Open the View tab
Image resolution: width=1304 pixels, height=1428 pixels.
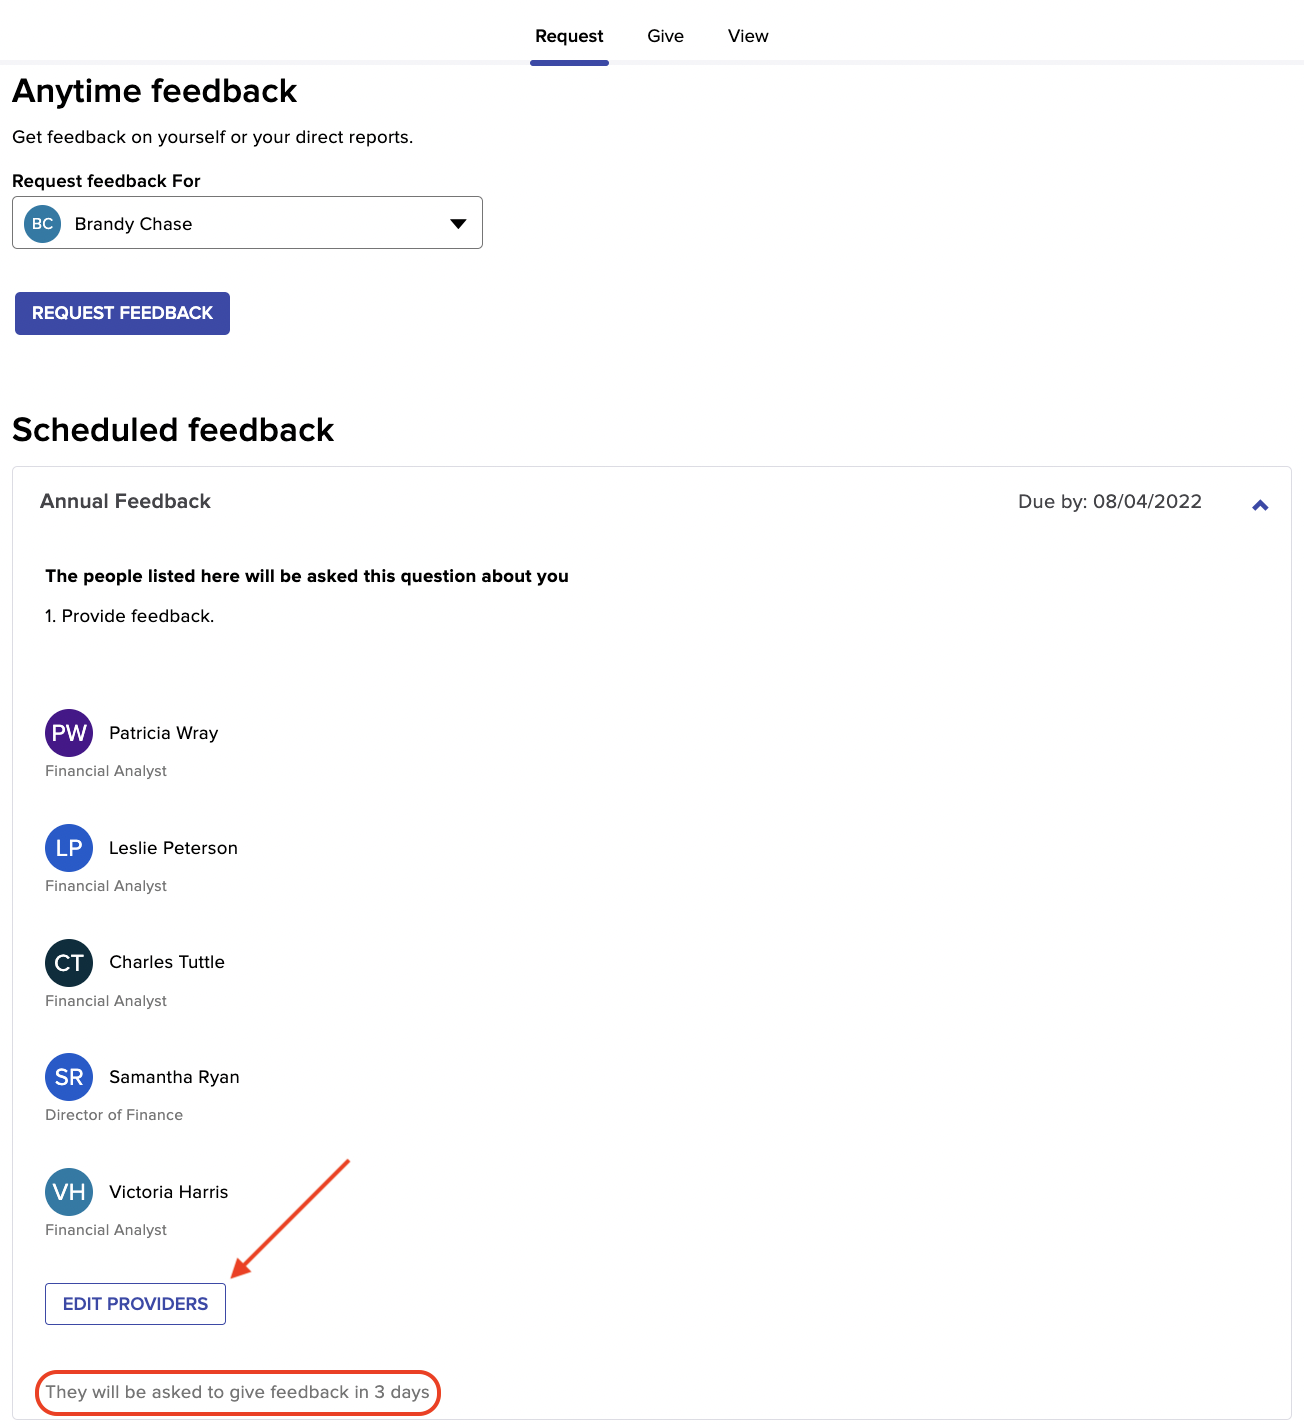coord(748,36)
